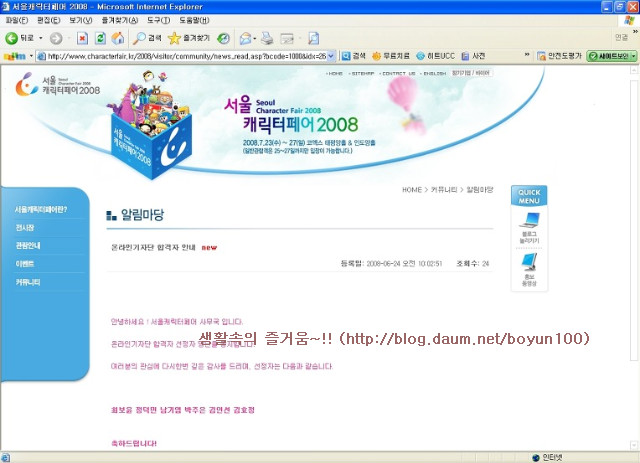The width and height of the screenshot is (640, 463).
Task: Click the scrollbar down arrow
Action: (634, 445)
